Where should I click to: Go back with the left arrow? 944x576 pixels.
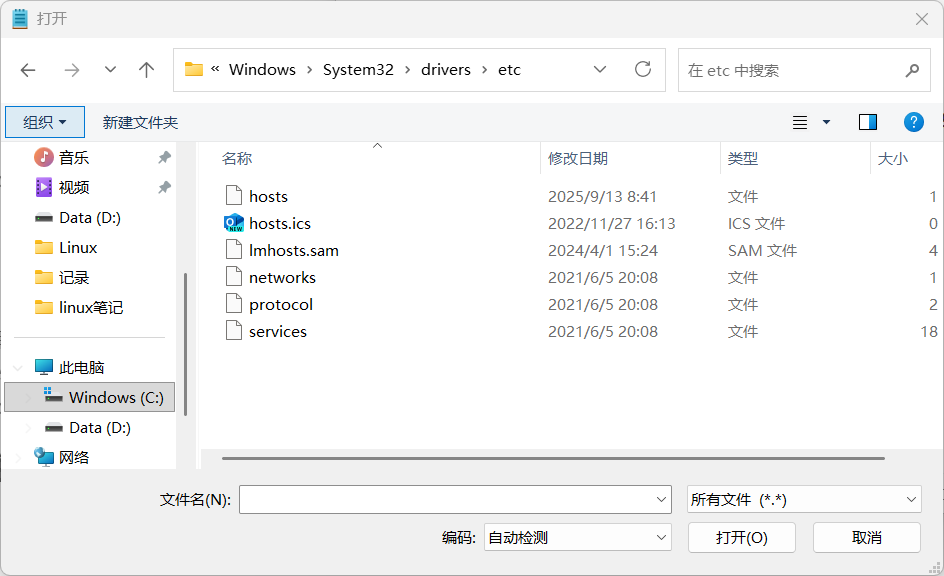click(x=28, y=70)
